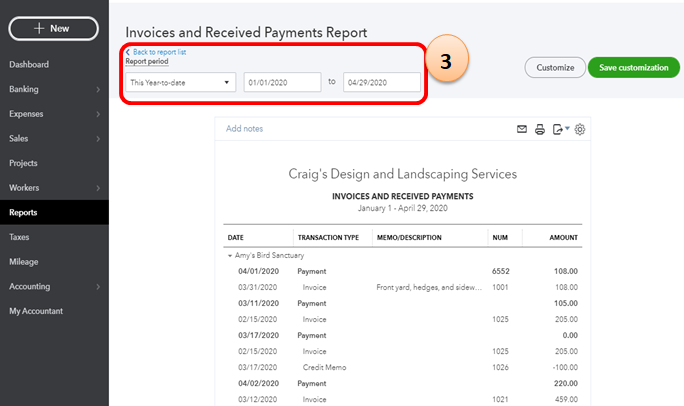Open report settings gear icon
Screen dimensions: 684x406
580,129
